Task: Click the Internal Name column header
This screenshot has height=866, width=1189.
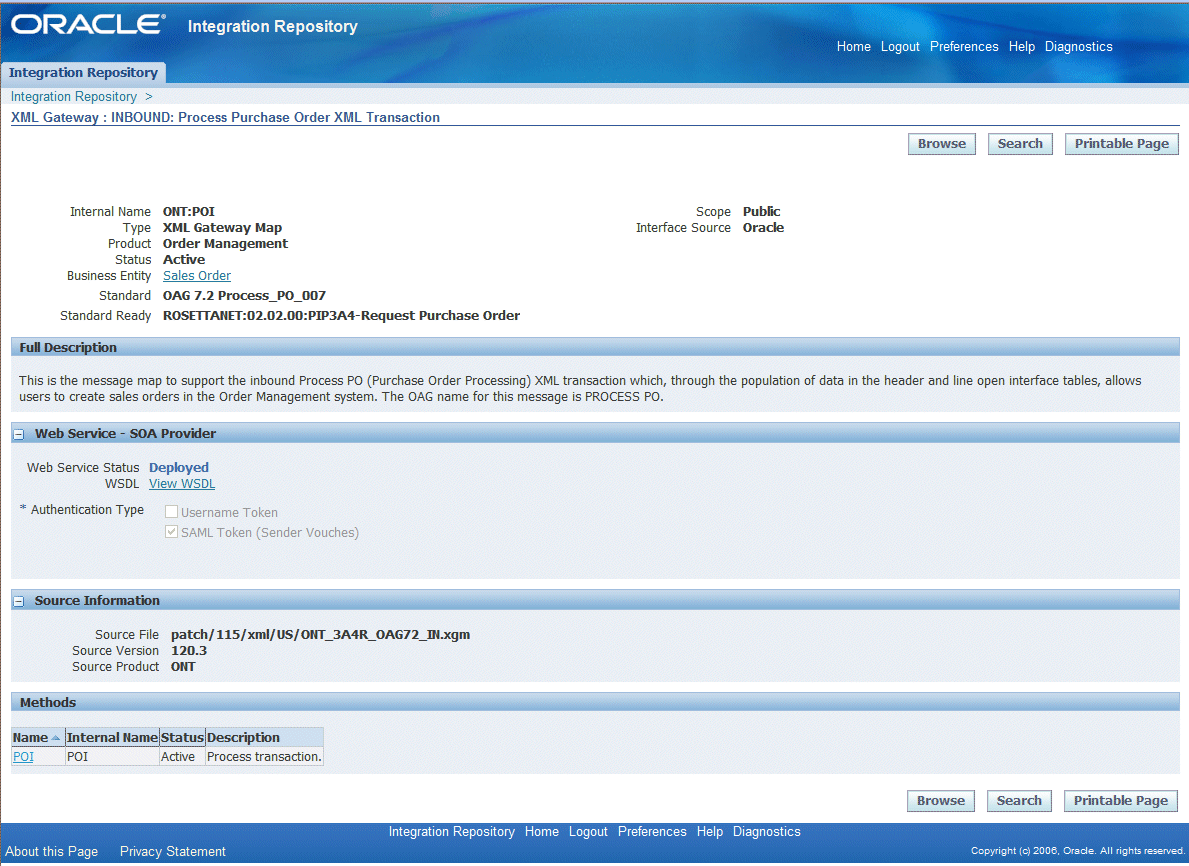Action: click(112, 737)
